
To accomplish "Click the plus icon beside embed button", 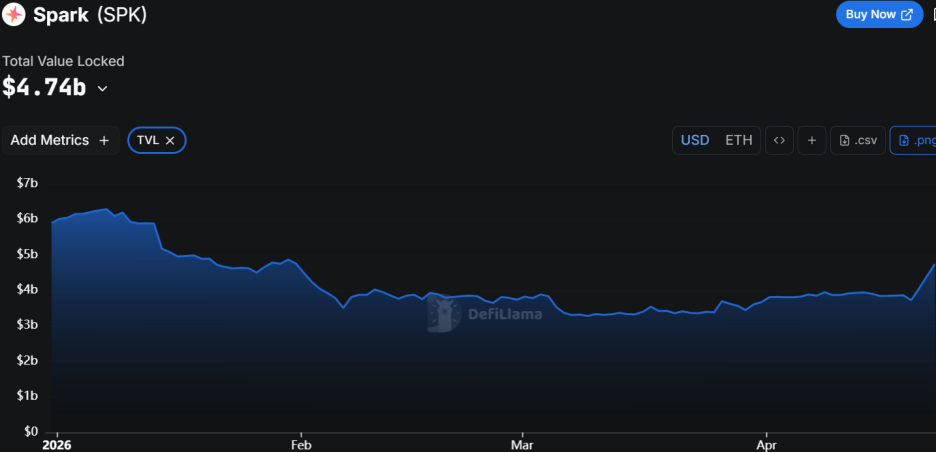I will pos(811,140).
